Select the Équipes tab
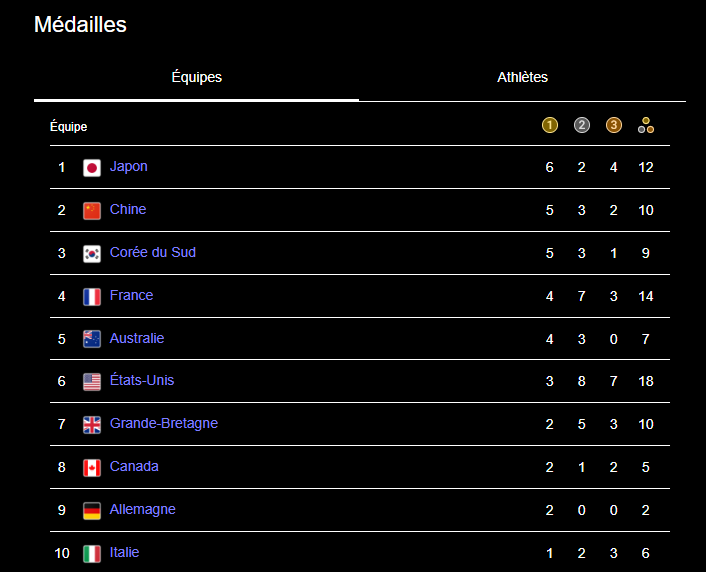 (x=196, y=78)
